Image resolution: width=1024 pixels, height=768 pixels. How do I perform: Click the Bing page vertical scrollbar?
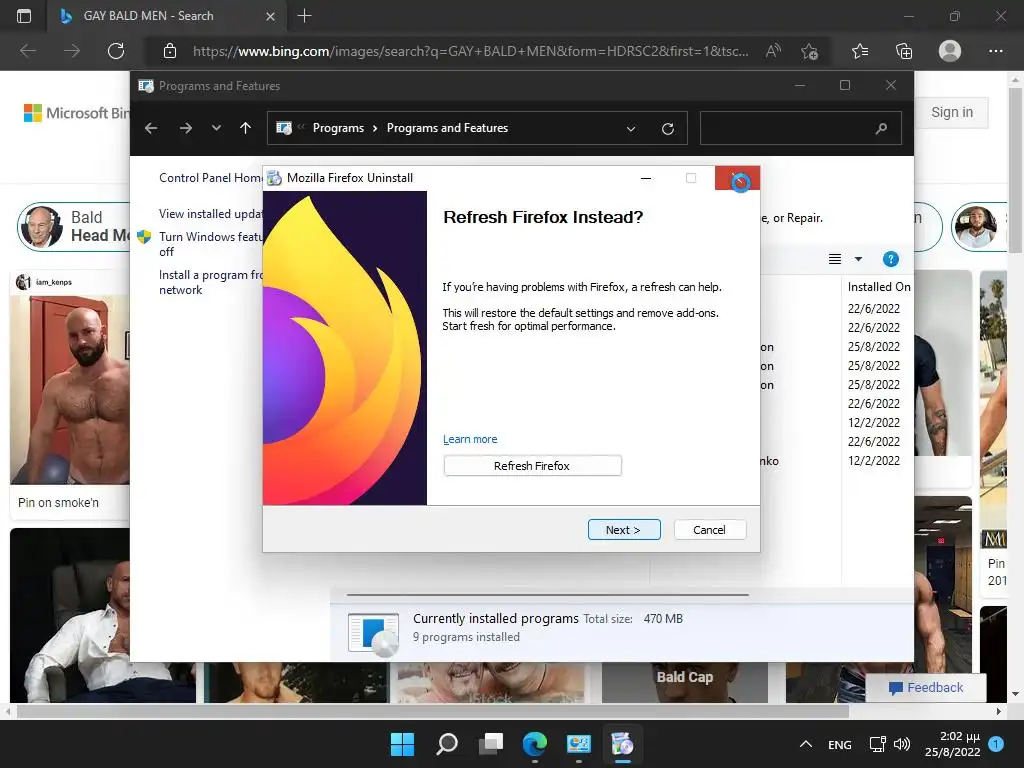click(1015, 171)
